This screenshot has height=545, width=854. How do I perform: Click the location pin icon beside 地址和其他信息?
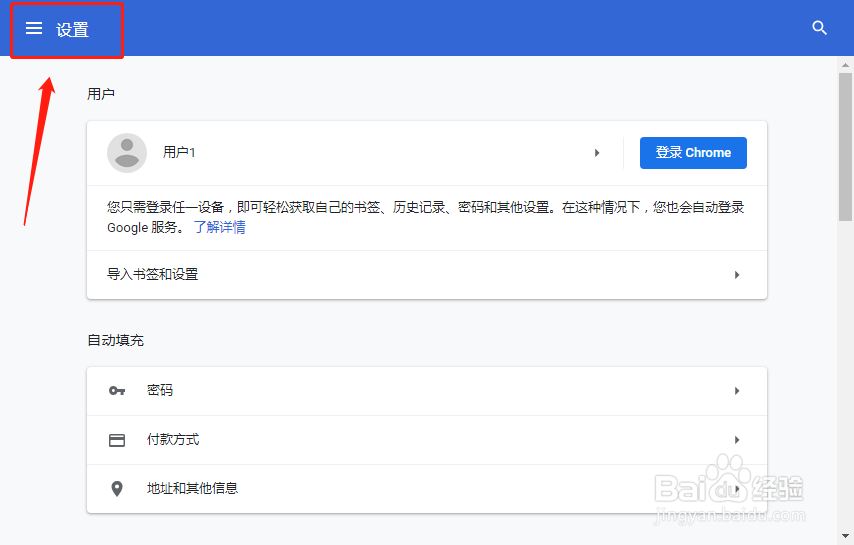(117, 489)
